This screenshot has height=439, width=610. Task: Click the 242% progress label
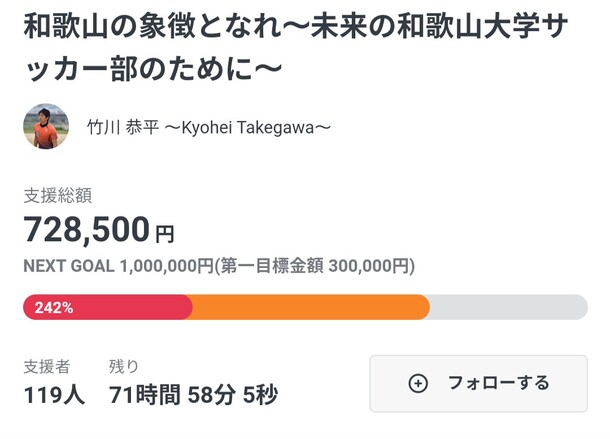53,307
